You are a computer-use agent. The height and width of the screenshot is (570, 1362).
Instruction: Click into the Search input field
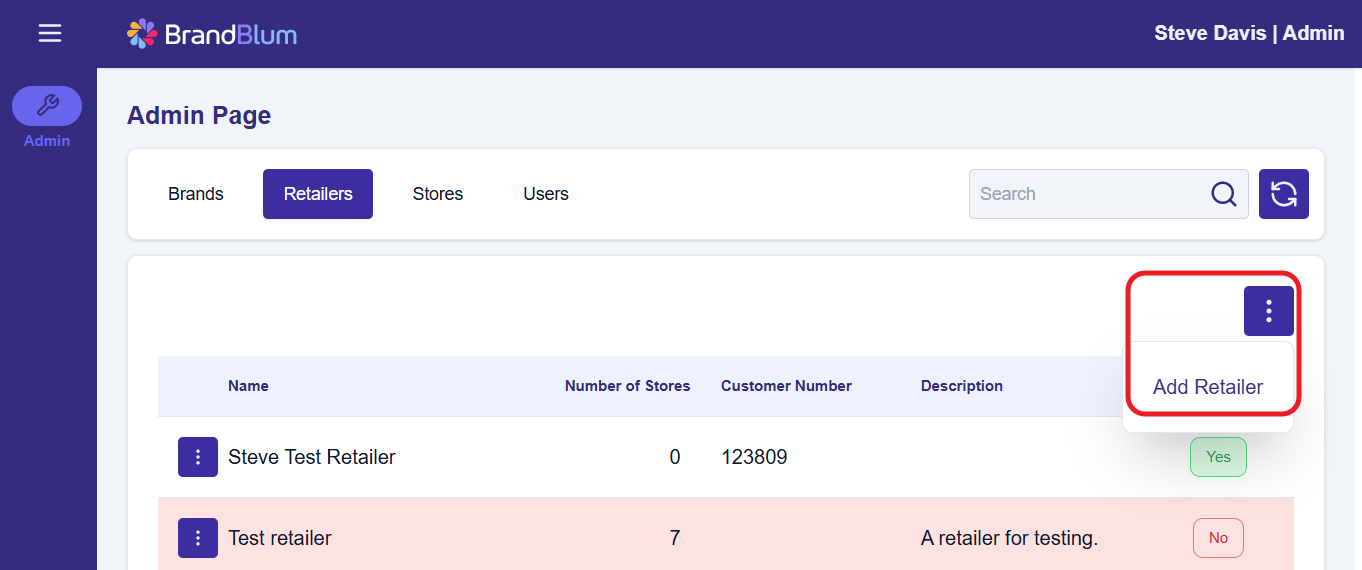pyautogui.click(x=1090, y=194)
